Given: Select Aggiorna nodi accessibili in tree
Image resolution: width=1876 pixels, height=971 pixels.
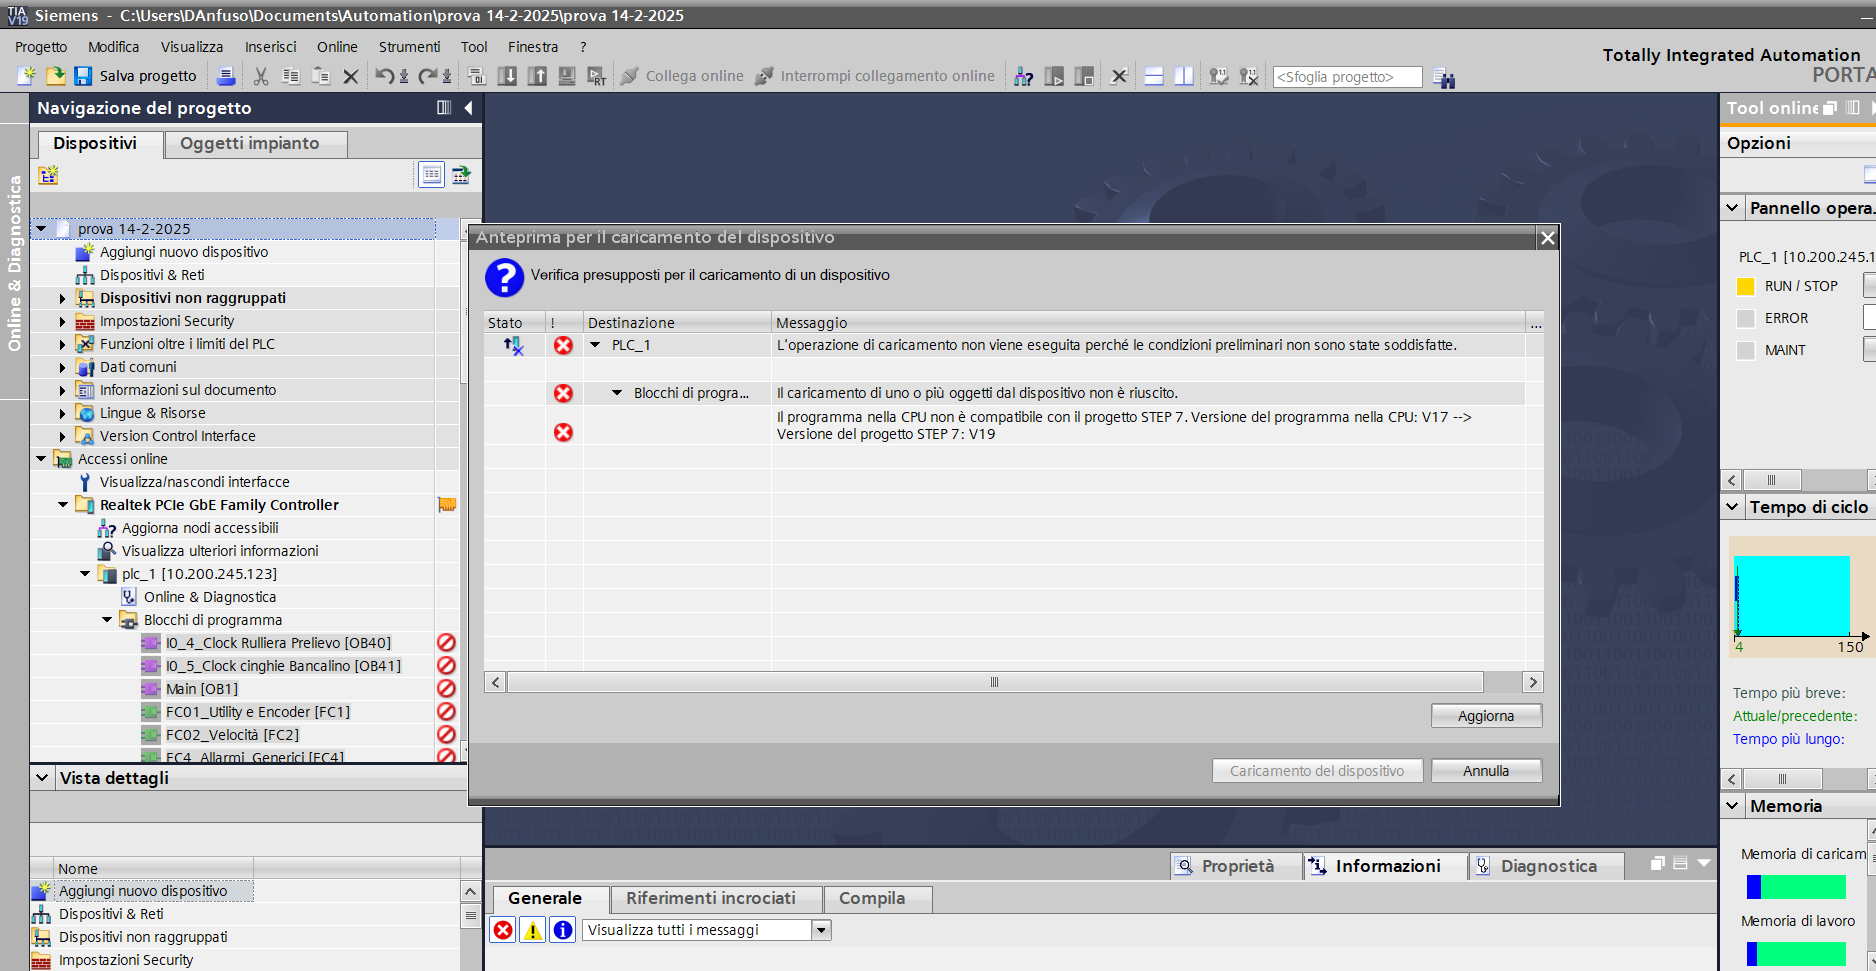Looking at the screenshot, I should pyautogui.click(x=200, y=528).
